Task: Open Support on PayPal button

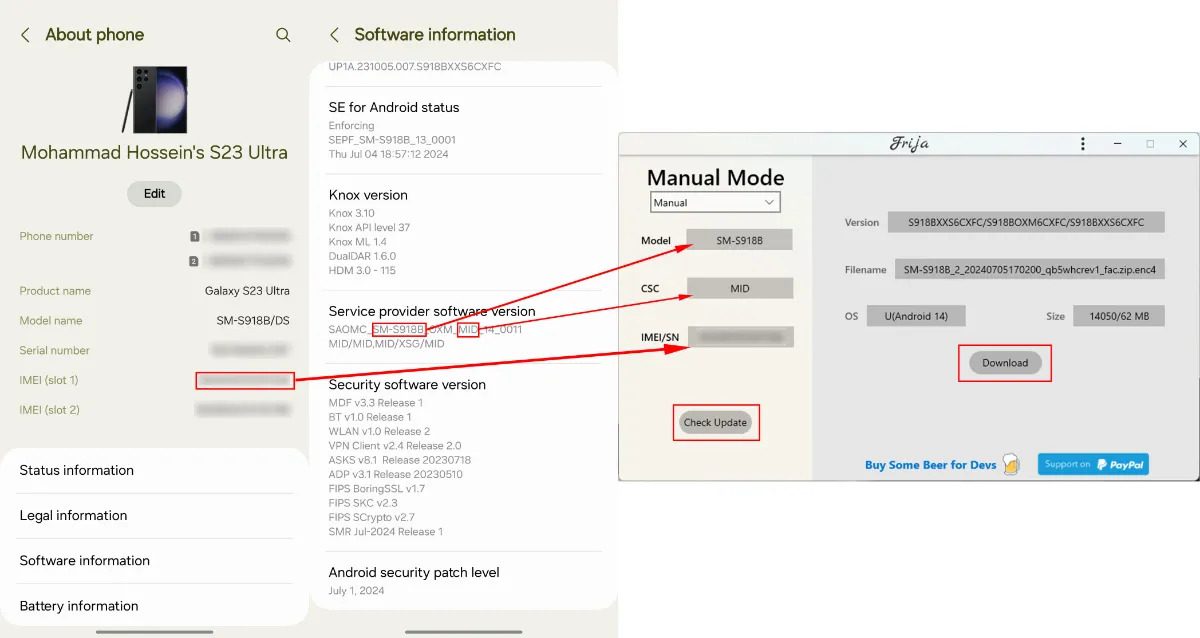Action: (1093, 464)
